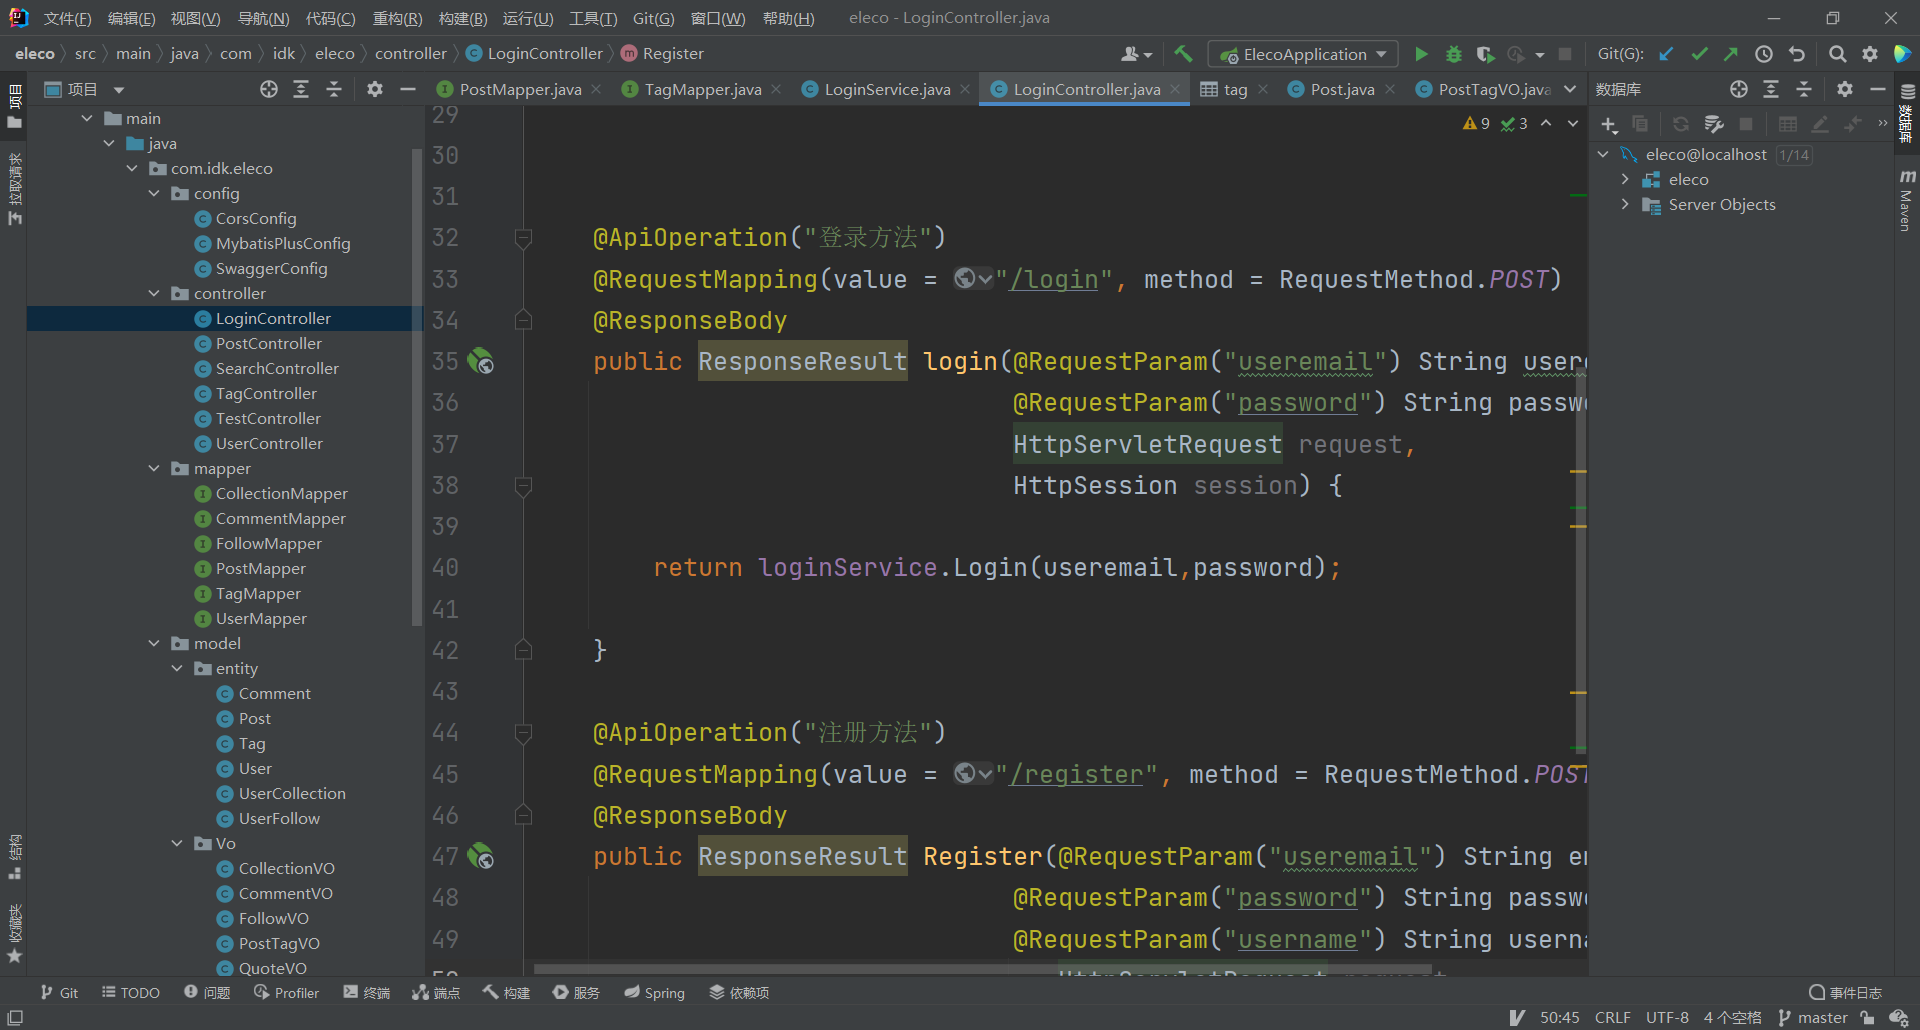Open the Profiler tool window

[287, 992]
